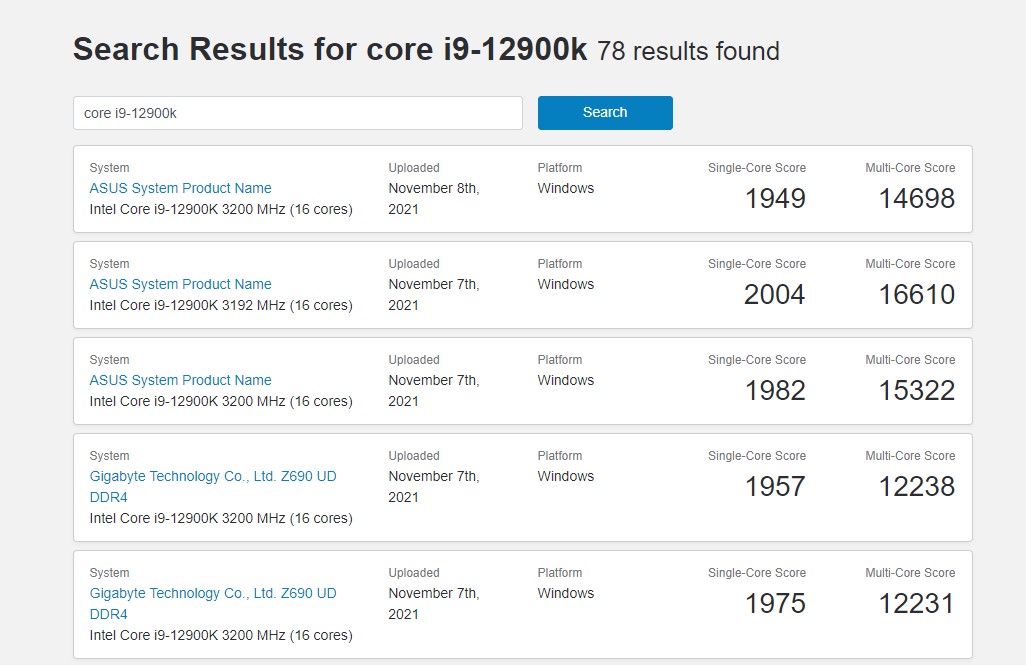Click the Intel Core i9-12900K 3192 MHz description
The width and height of the screenshot is (1026, 665).
click(x=221, y=305)
